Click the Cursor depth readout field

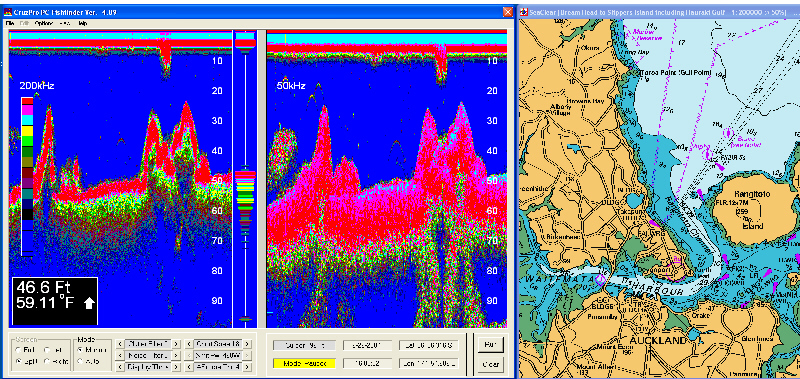tap(304, 345)
